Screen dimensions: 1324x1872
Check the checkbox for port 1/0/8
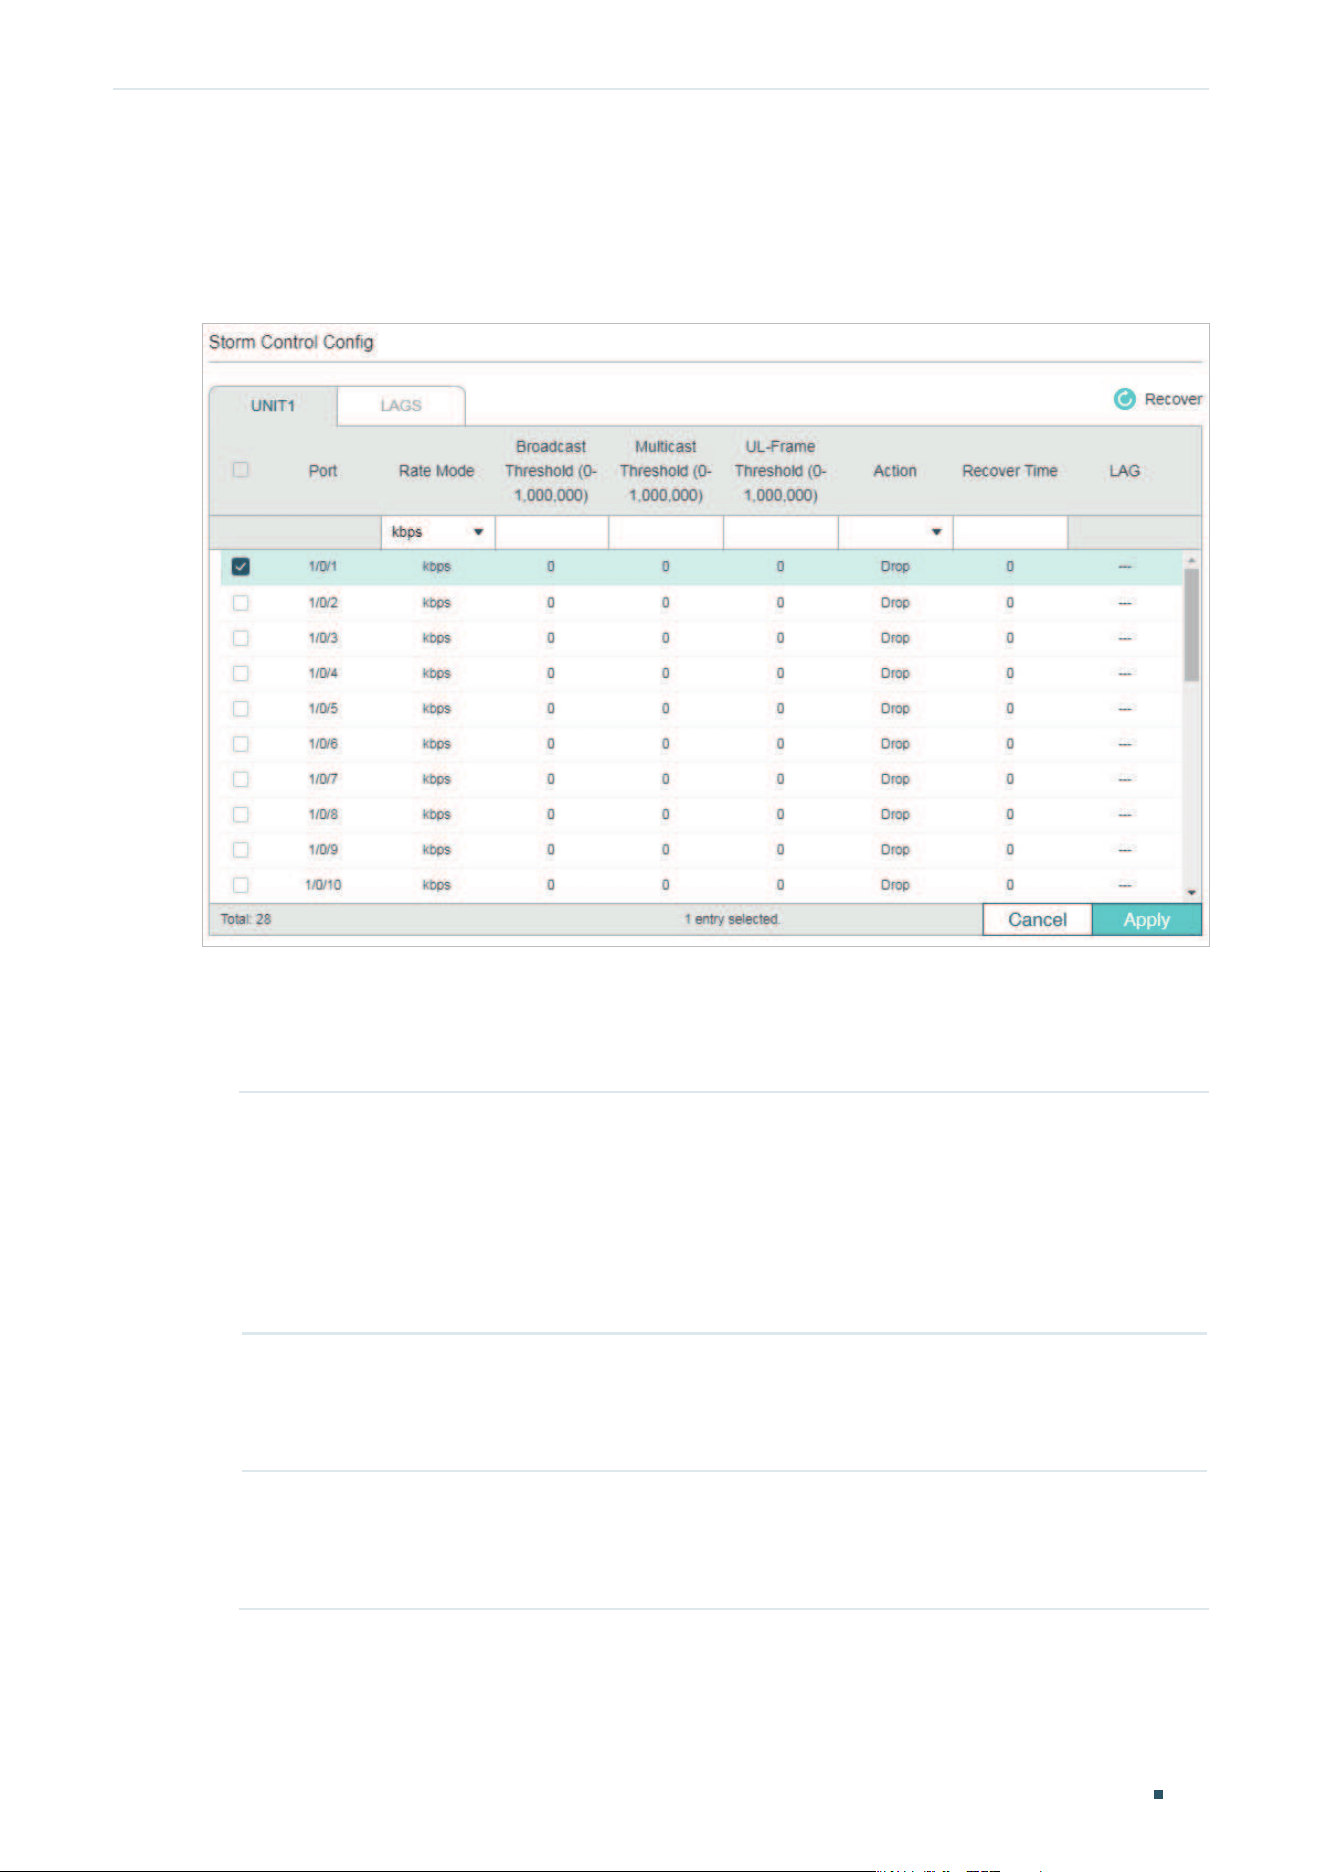[240, 815]
